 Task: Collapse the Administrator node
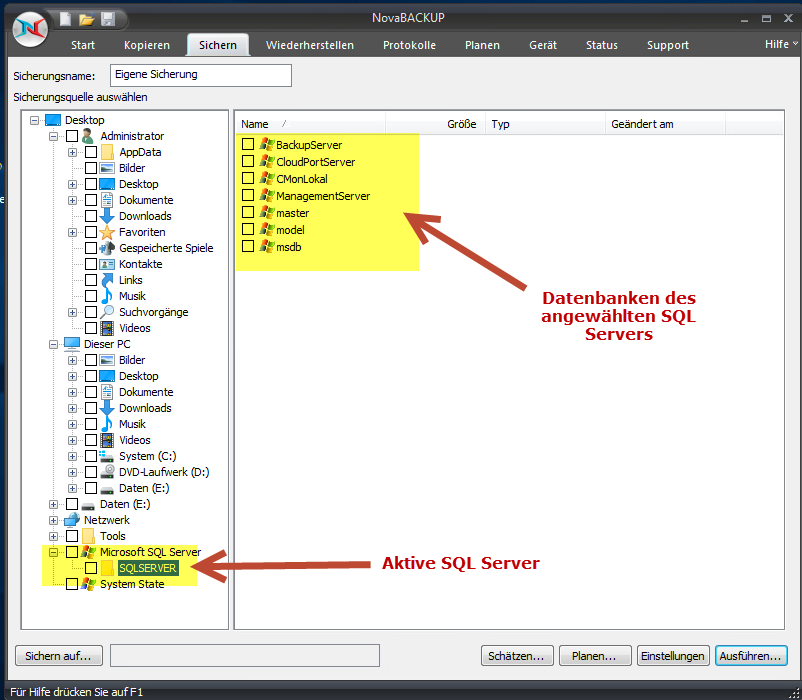click(53, 136)
